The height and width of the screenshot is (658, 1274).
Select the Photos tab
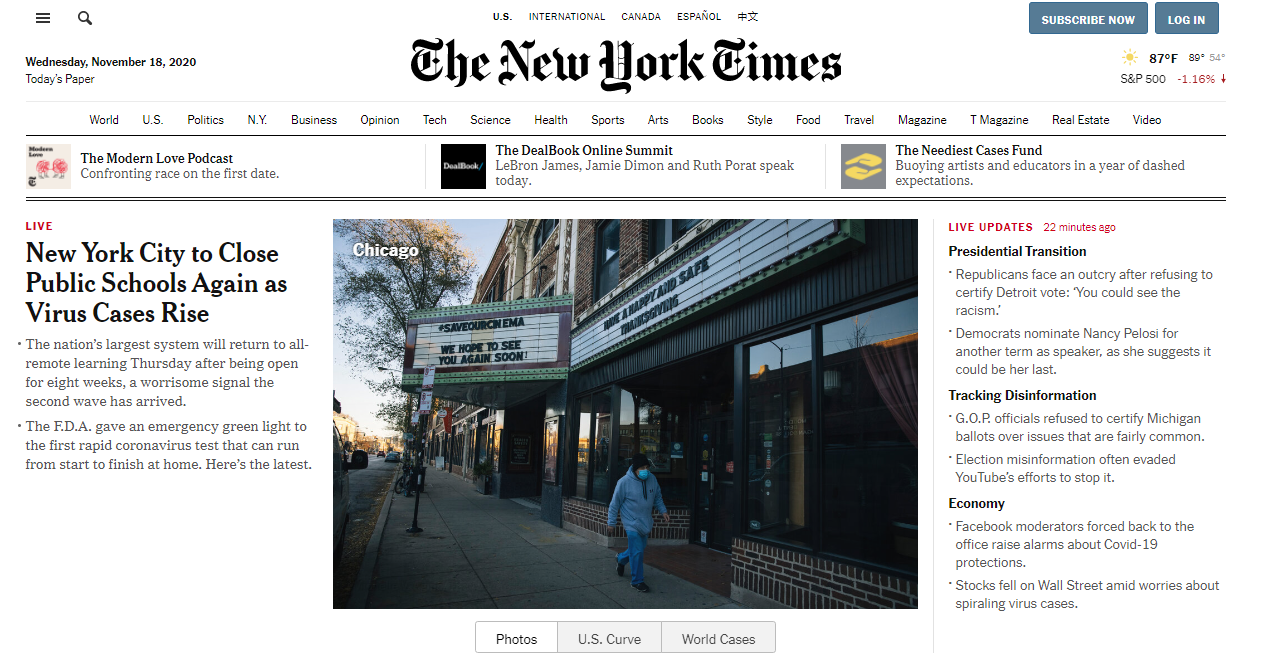[517, 638]
